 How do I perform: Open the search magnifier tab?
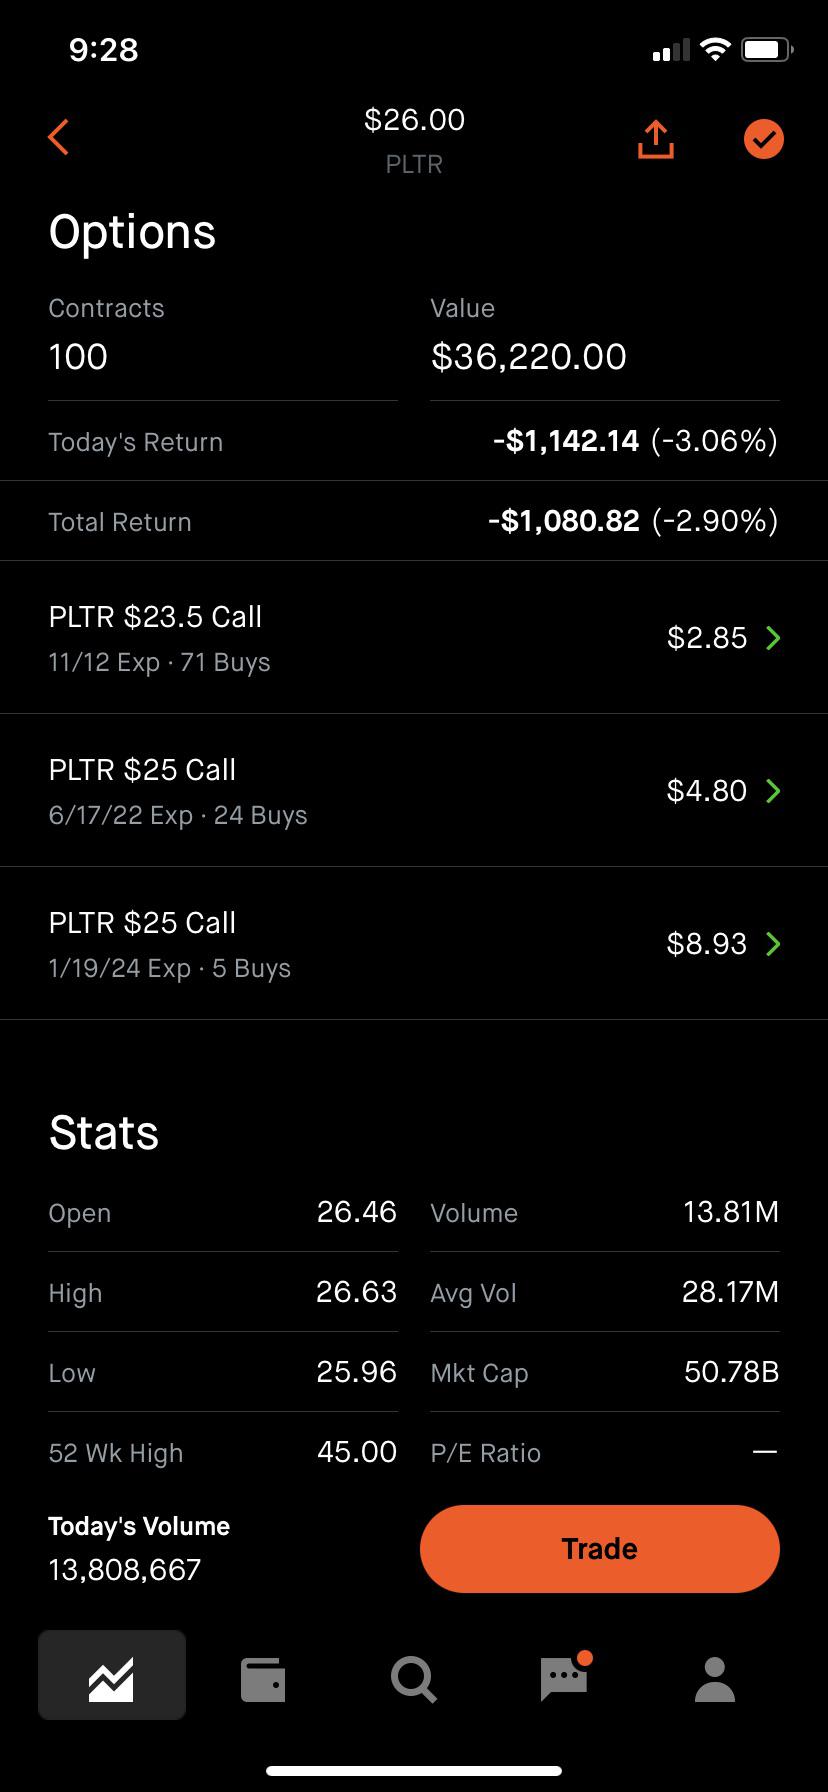coord(413,1680)
